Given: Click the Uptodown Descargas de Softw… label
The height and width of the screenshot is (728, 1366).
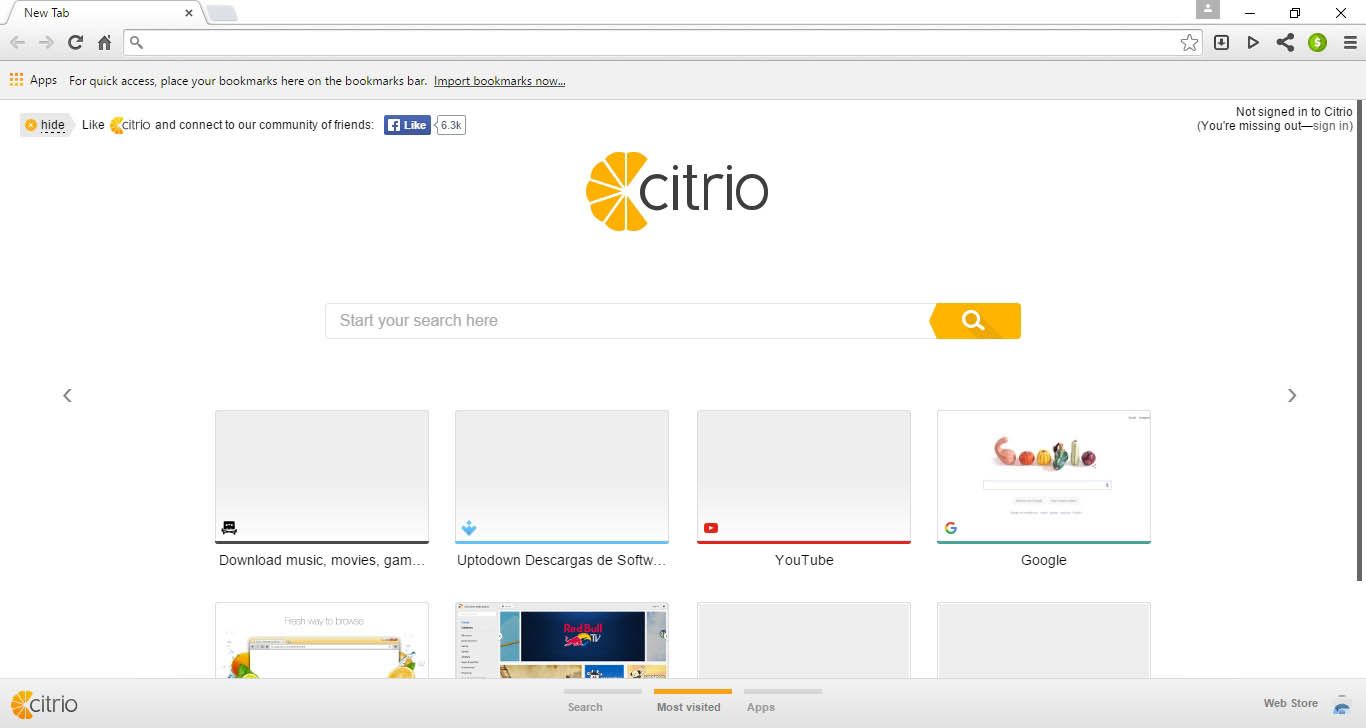Looking at the screenshot, I should (x=562, y=561).
